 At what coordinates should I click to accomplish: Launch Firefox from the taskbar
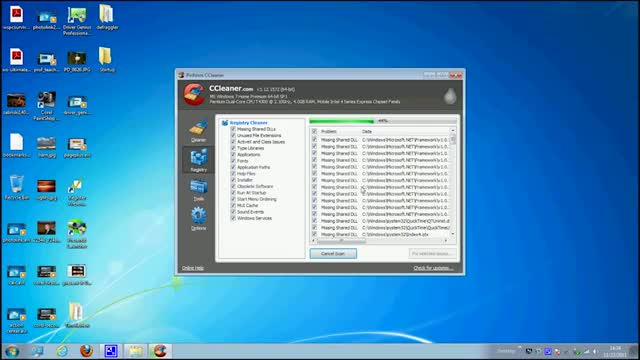point(87,351)
